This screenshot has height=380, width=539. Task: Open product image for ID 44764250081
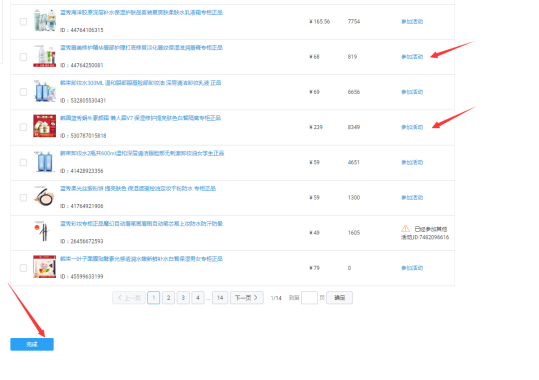[44, 56]
